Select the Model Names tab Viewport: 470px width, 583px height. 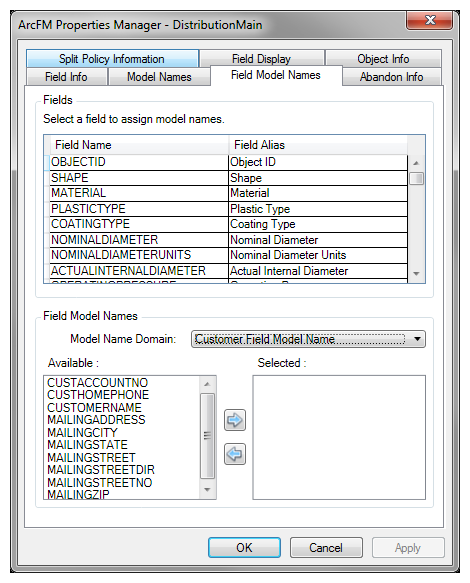pos(159,77)
